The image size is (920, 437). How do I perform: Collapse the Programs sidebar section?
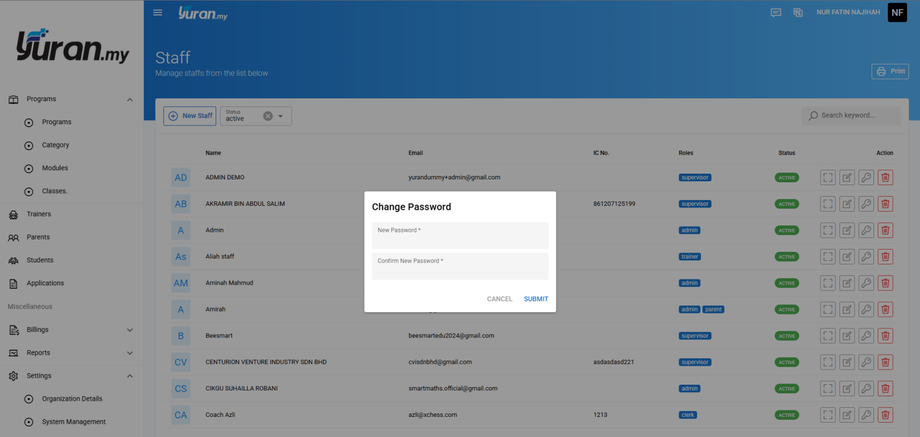point(130,100)
